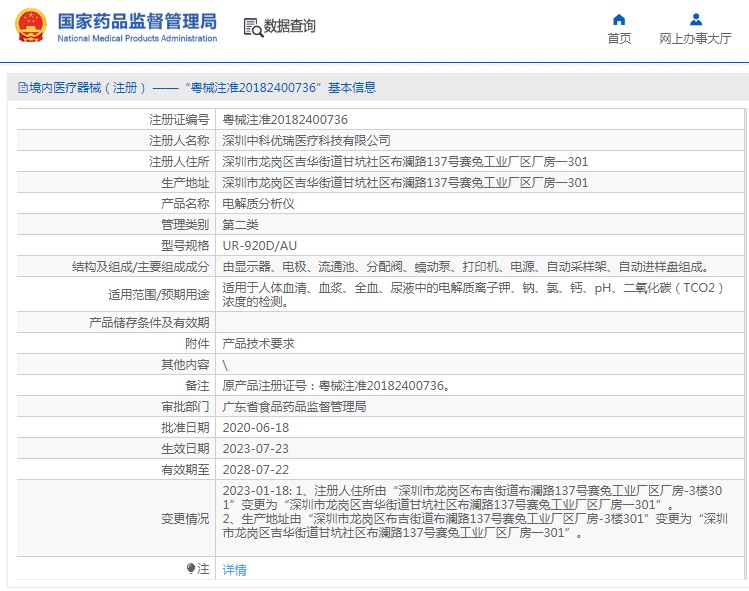Viewport: 749px width, 591px height.
Task: Open the 数据查询 text label
Action: [289, 27]
